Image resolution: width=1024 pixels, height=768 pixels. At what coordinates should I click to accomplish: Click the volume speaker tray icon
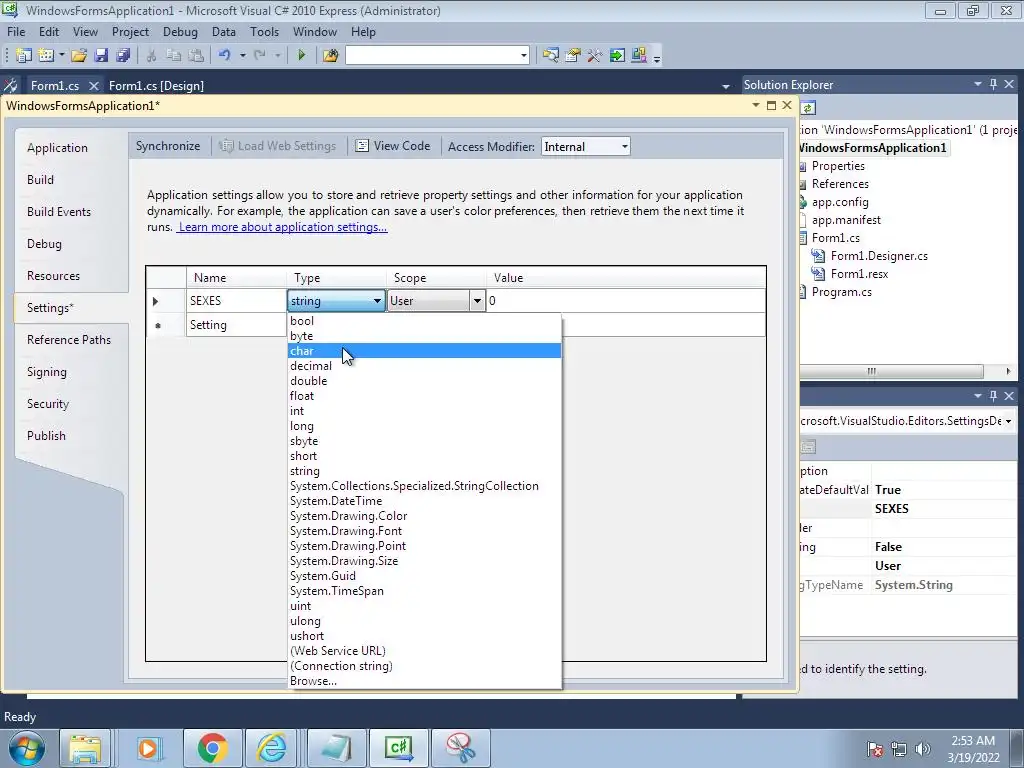[x=923, y=749]
